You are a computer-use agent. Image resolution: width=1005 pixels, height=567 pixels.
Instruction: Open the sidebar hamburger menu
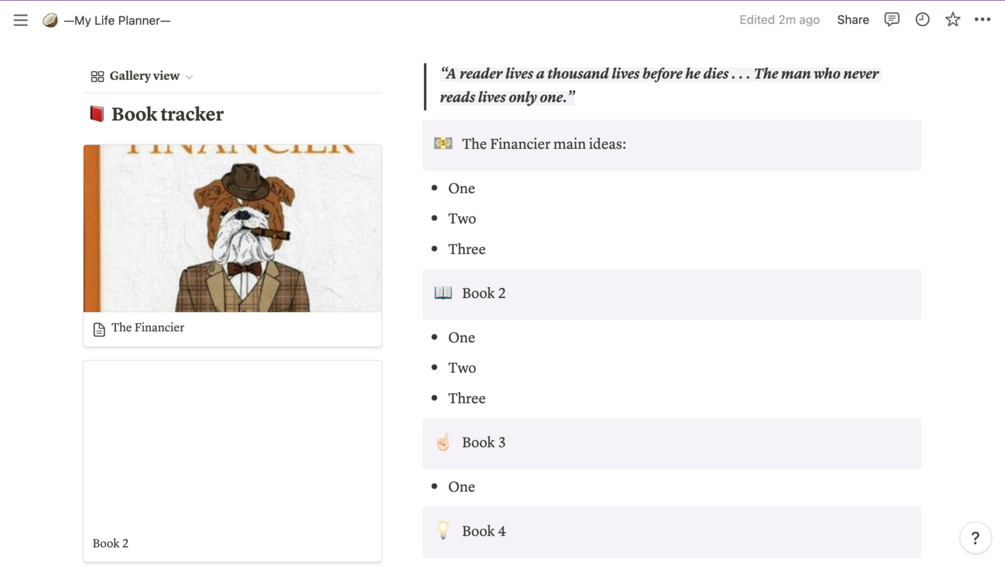click(x=21, y=20)
